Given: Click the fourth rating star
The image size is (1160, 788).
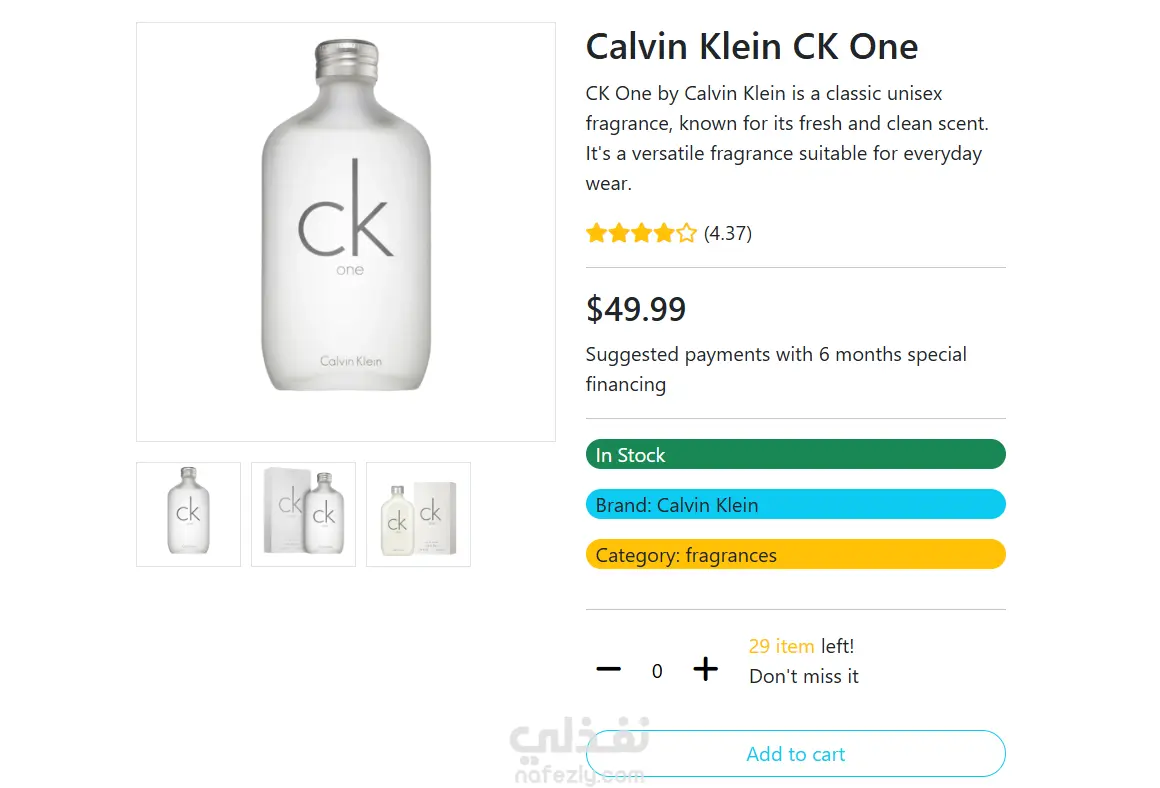Looking at the screenshot, I should pyautogui.click(x=663, y=234).
